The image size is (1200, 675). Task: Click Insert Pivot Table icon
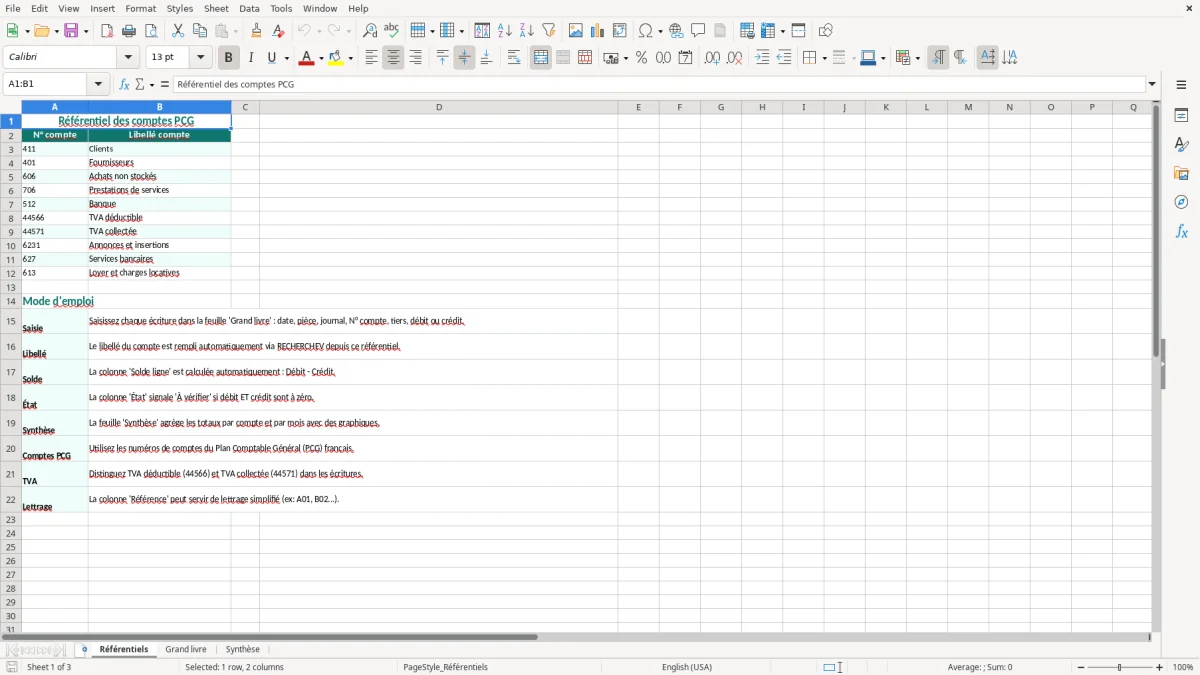tap(620, 31)
